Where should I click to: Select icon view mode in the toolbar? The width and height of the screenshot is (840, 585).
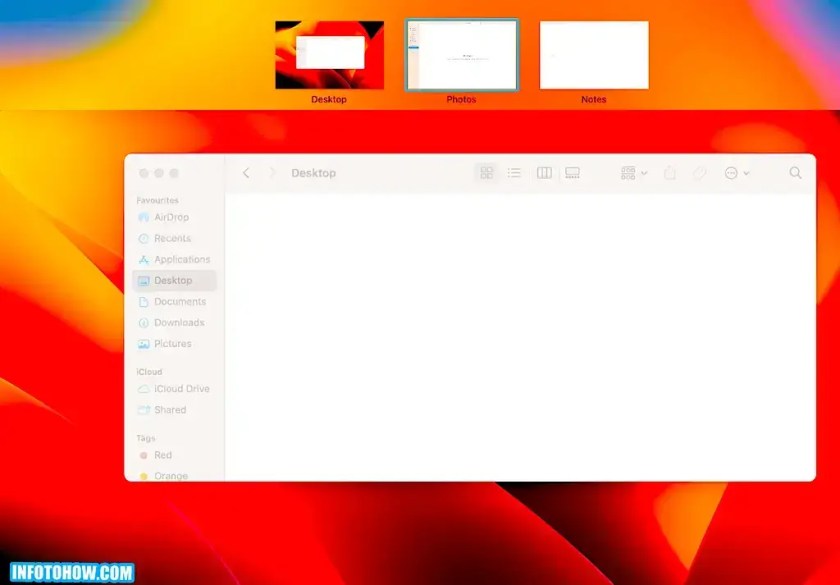click(x=486, y=172)
